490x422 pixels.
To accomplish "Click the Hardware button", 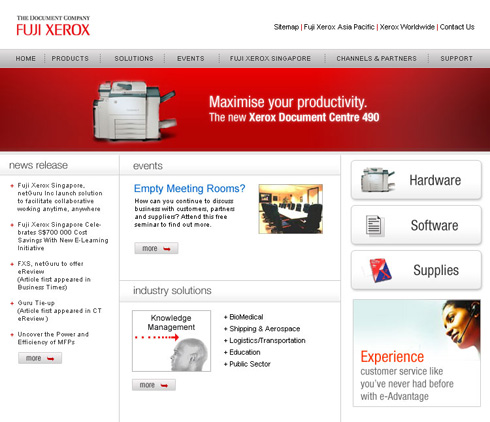I will [x=416, y=180].
